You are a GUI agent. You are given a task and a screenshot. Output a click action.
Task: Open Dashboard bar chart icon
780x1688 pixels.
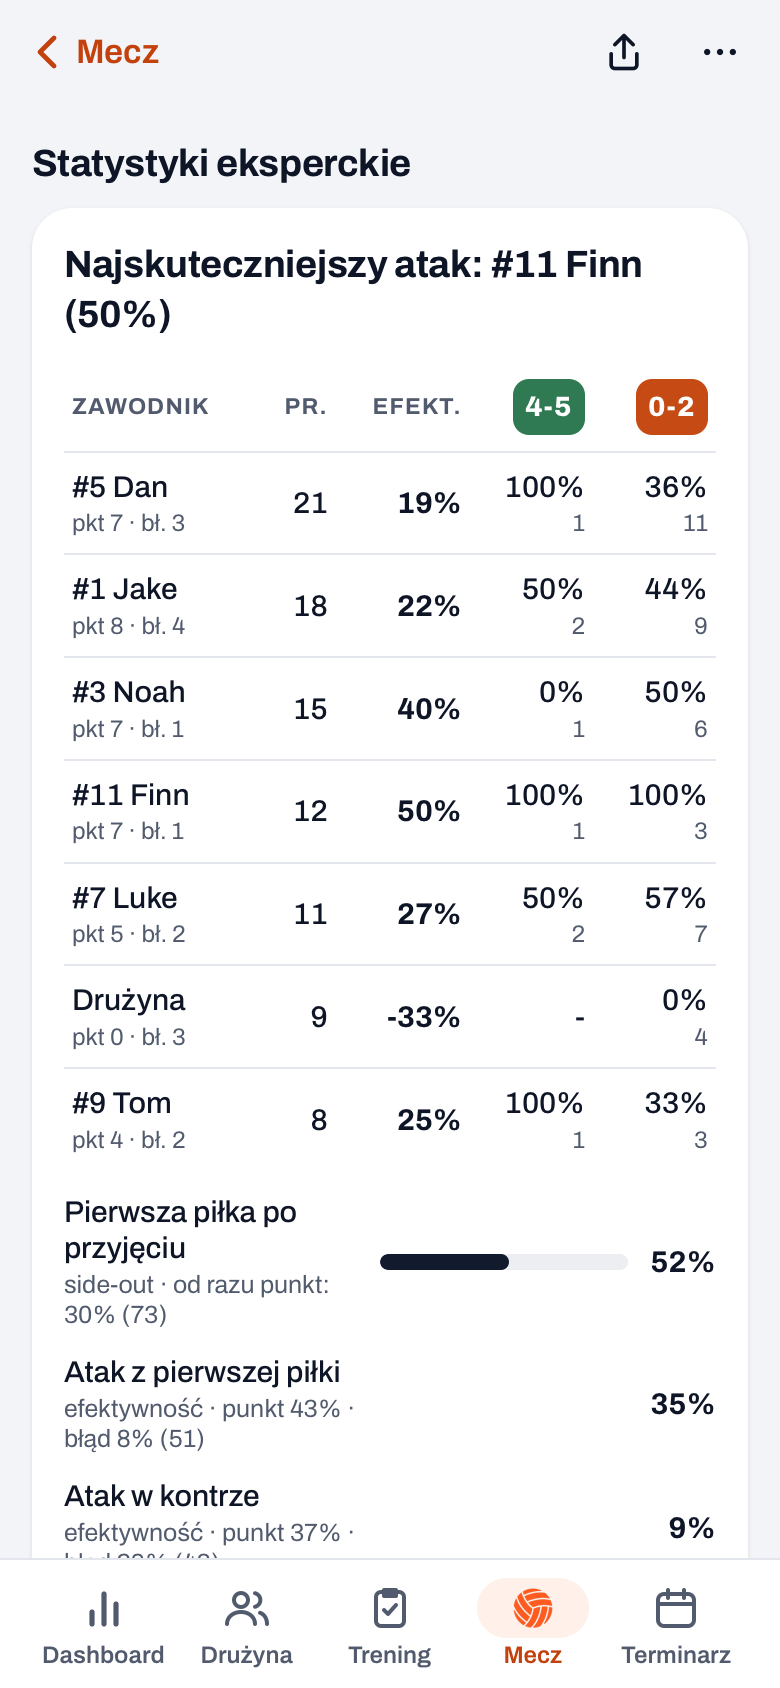click(104, 1609)
